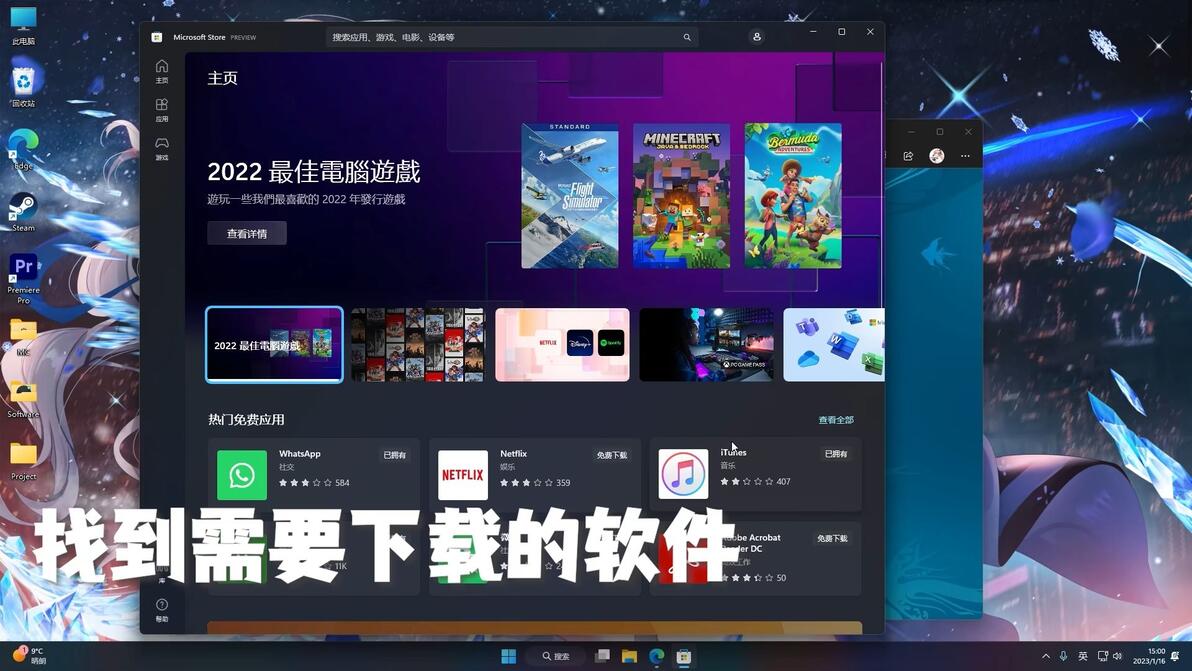1192x671 pixels.
Task: Click the magnifier search icon in Store
Action: (686, 37)
